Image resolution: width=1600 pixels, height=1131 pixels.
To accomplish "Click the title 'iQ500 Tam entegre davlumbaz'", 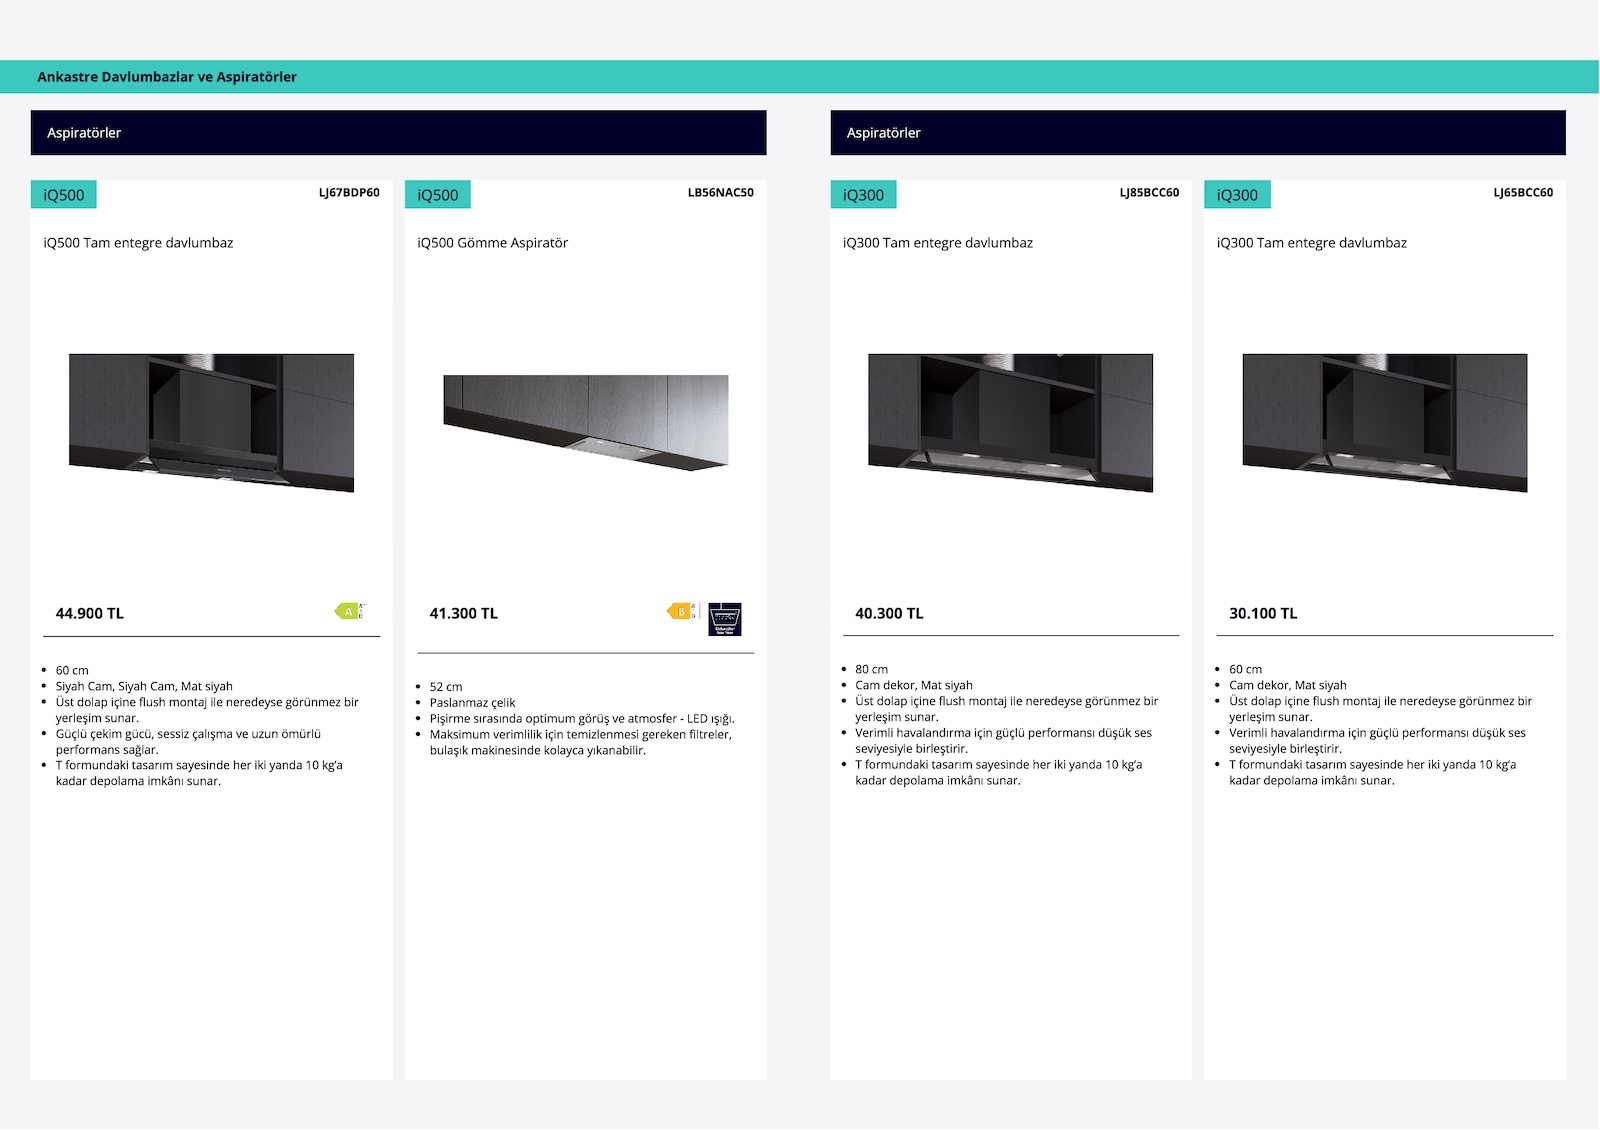I will point(138,243).
